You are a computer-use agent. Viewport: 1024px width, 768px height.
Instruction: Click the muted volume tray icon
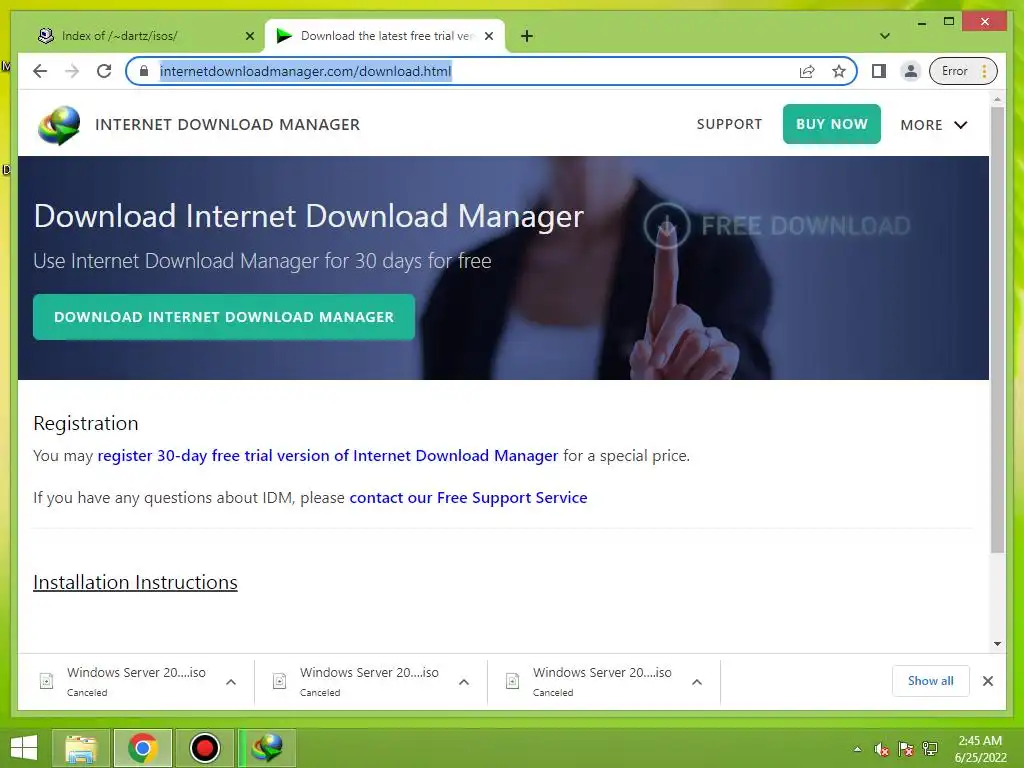tap(882, 749)
